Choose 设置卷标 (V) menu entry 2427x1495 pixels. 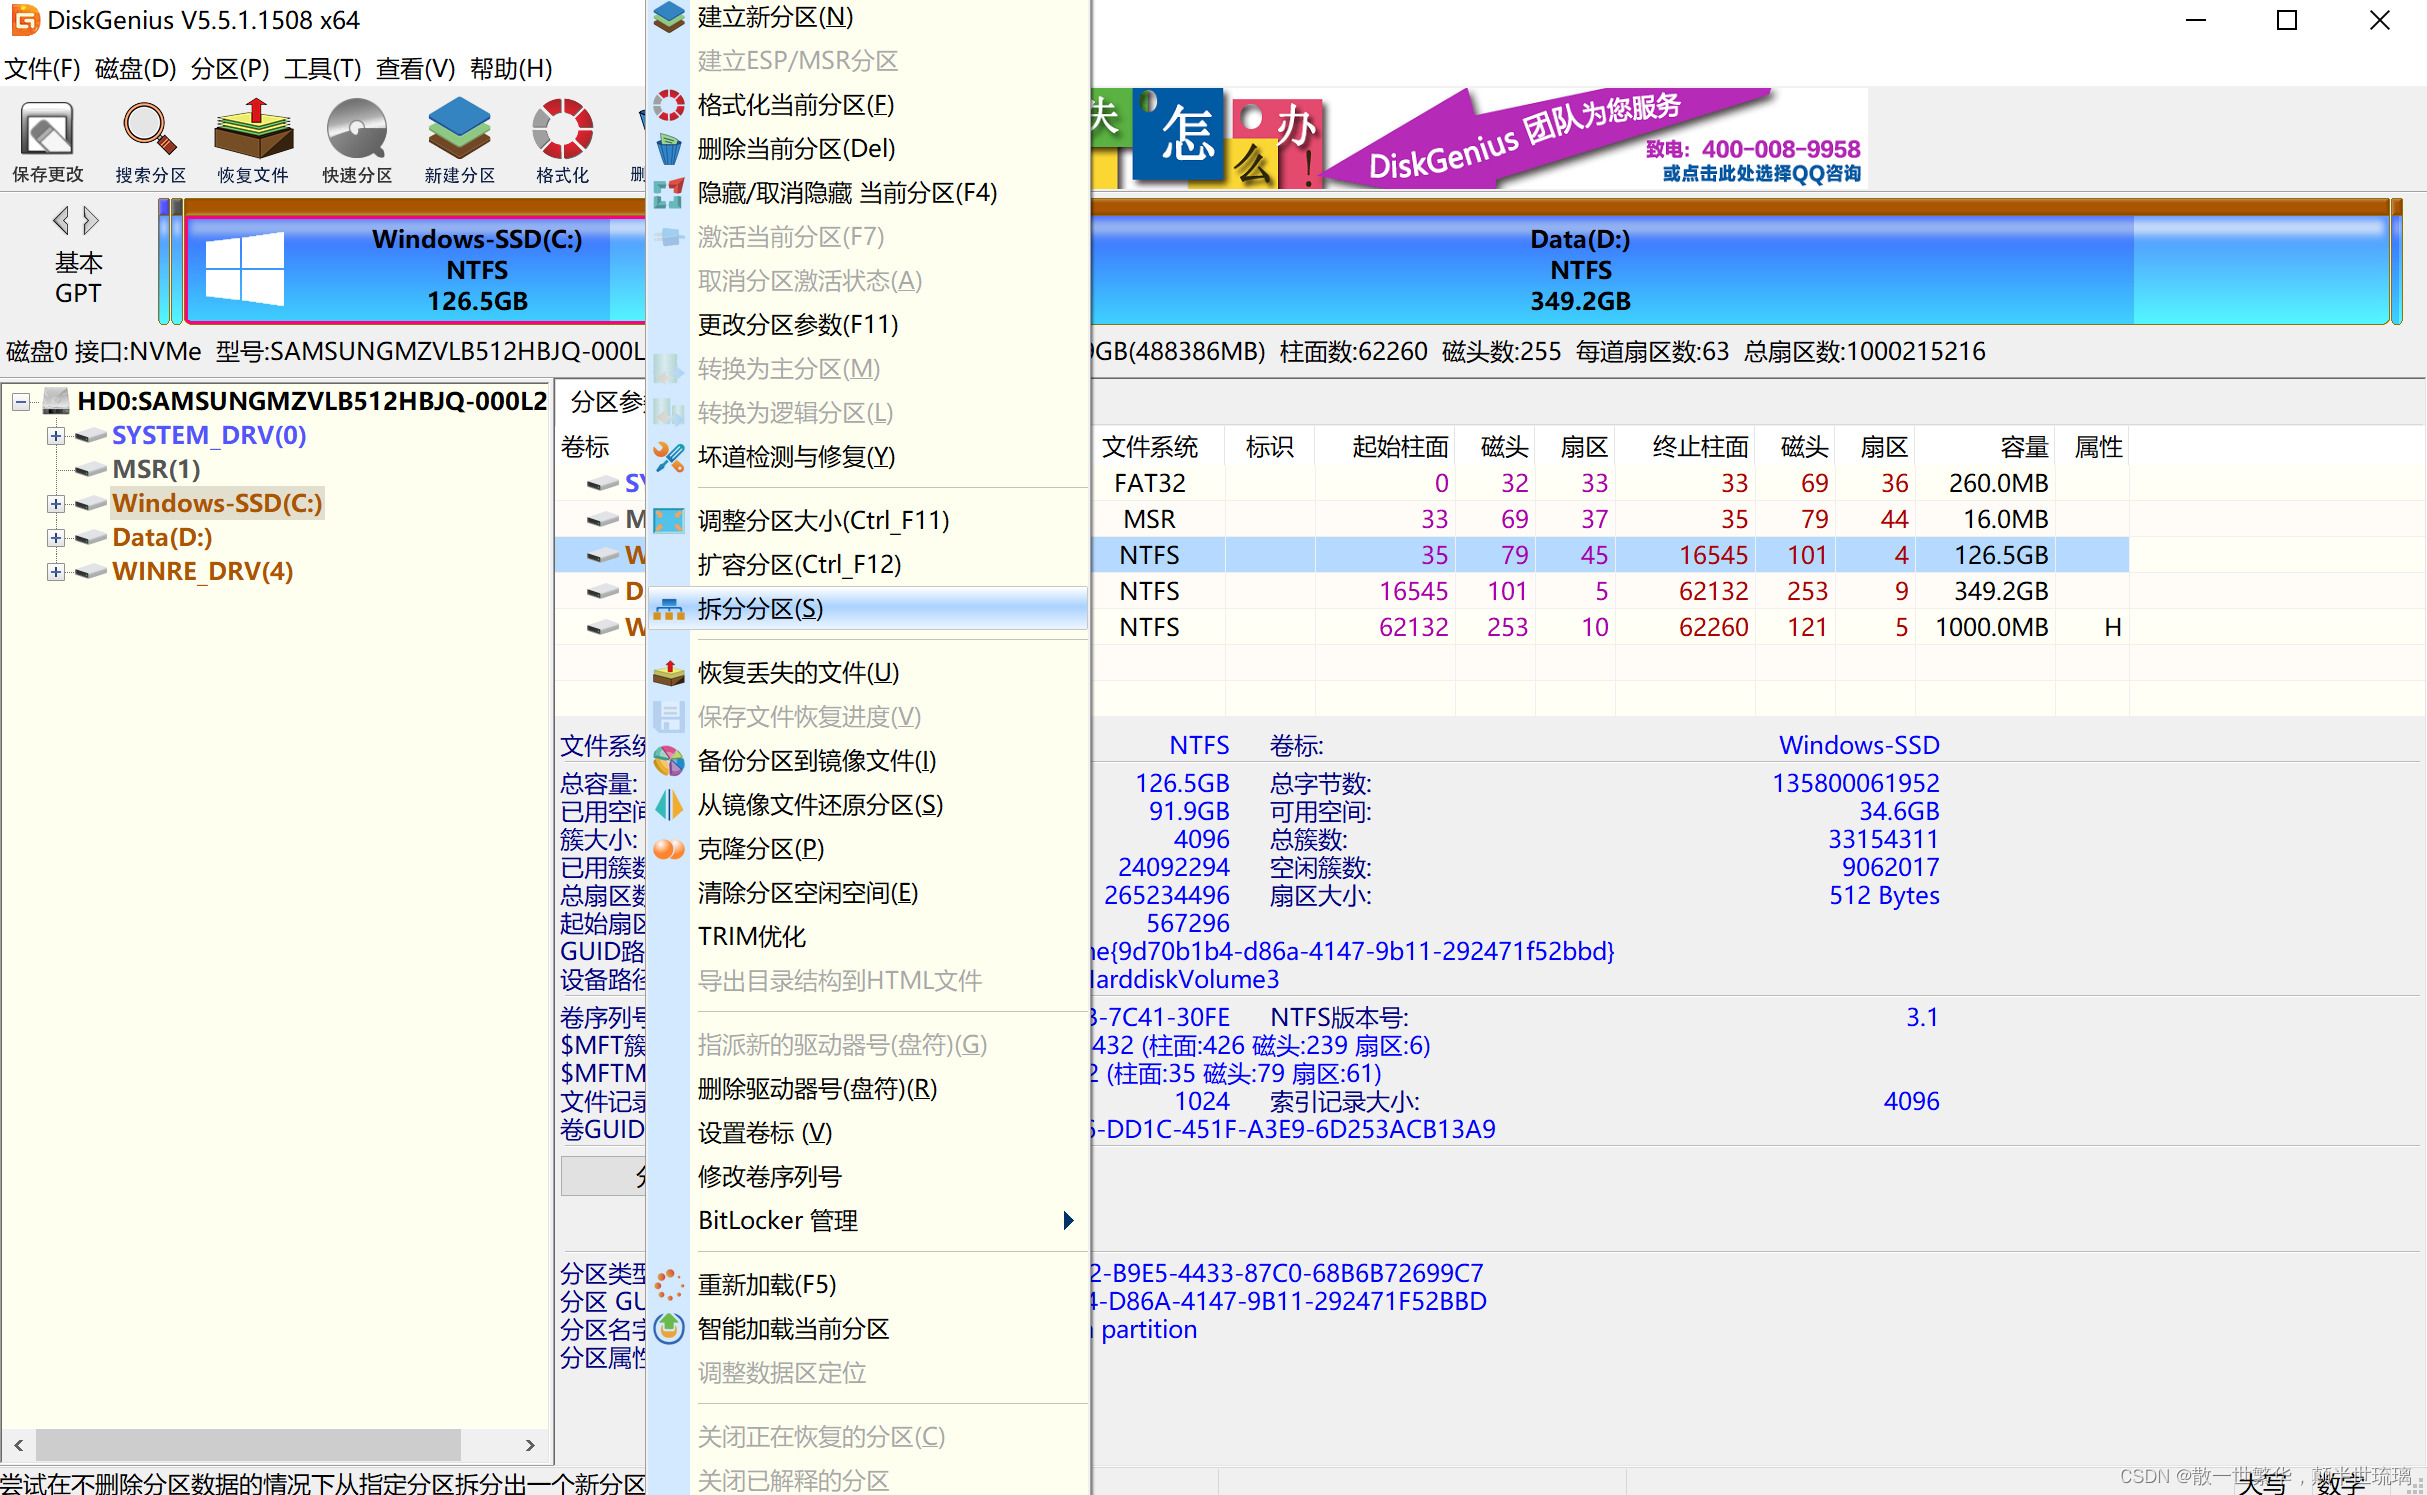tap(868, 1133)
